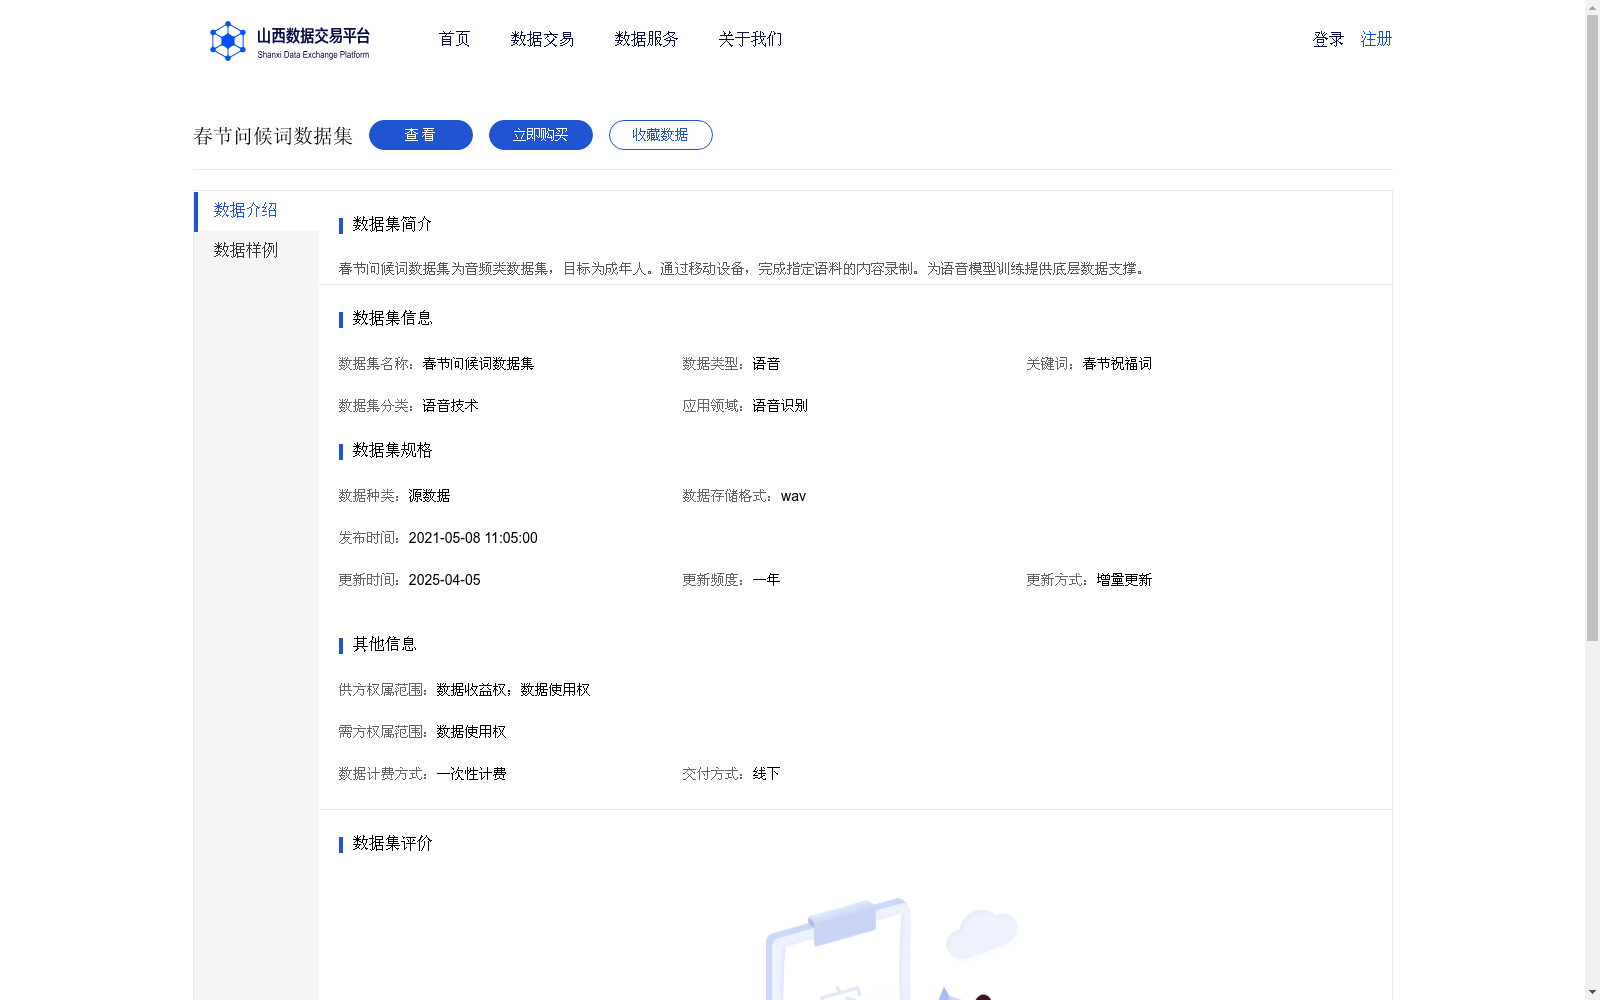Click the 其他信息 section heading
This screenshot has width=1600, height=1000.
coord(384,644)
